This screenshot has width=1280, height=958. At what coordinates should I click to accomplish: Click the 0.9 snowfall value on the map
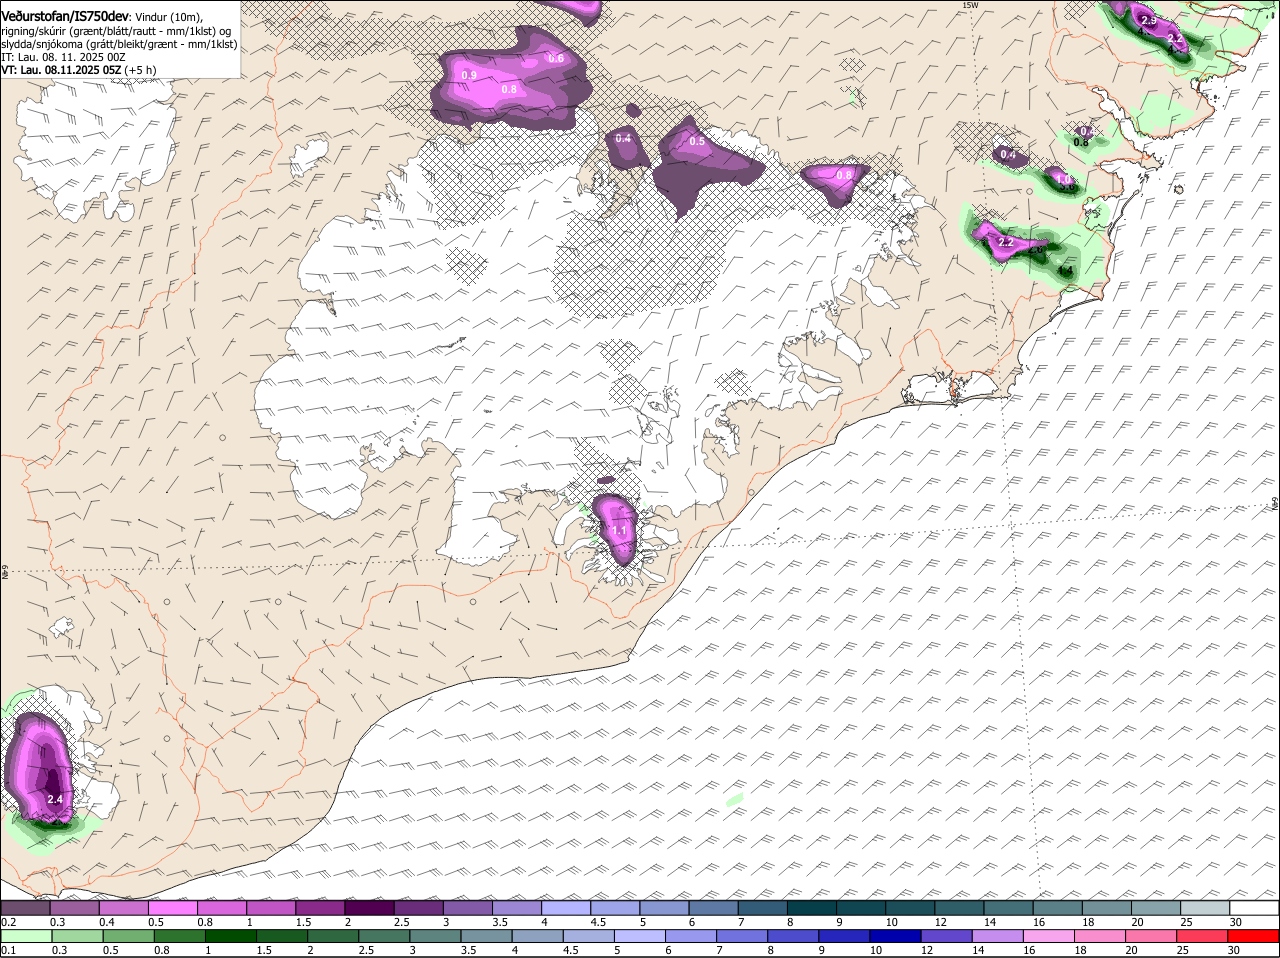[x=469, y=76]
